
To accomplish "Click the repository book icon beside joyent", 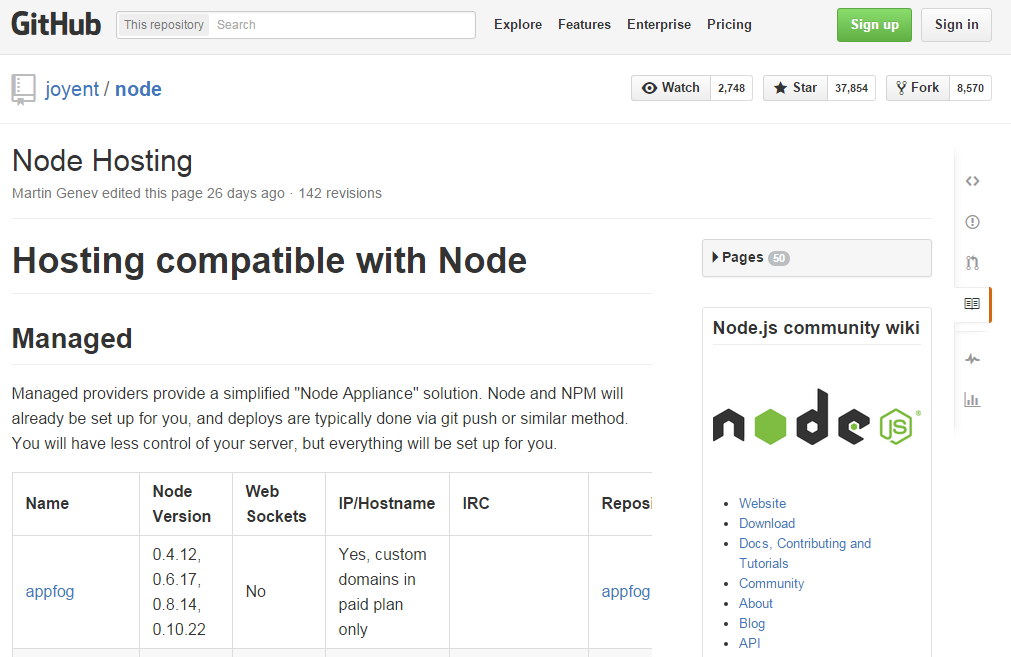I will pos(23,90).
